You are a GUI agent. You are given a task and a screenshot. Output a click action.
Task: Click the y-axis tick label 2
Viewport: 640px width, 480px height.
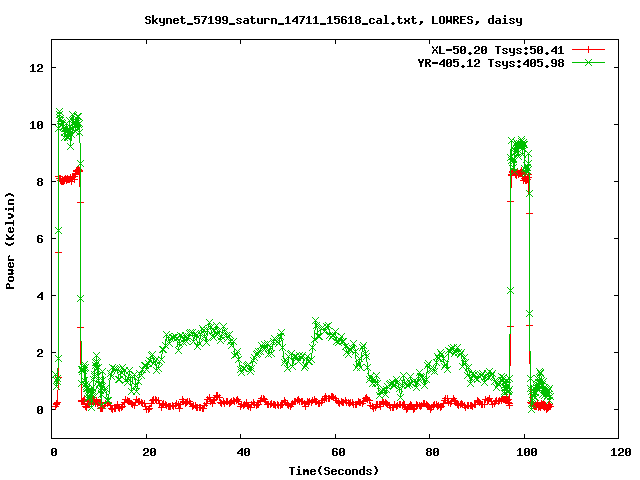(x=40, y=353)
